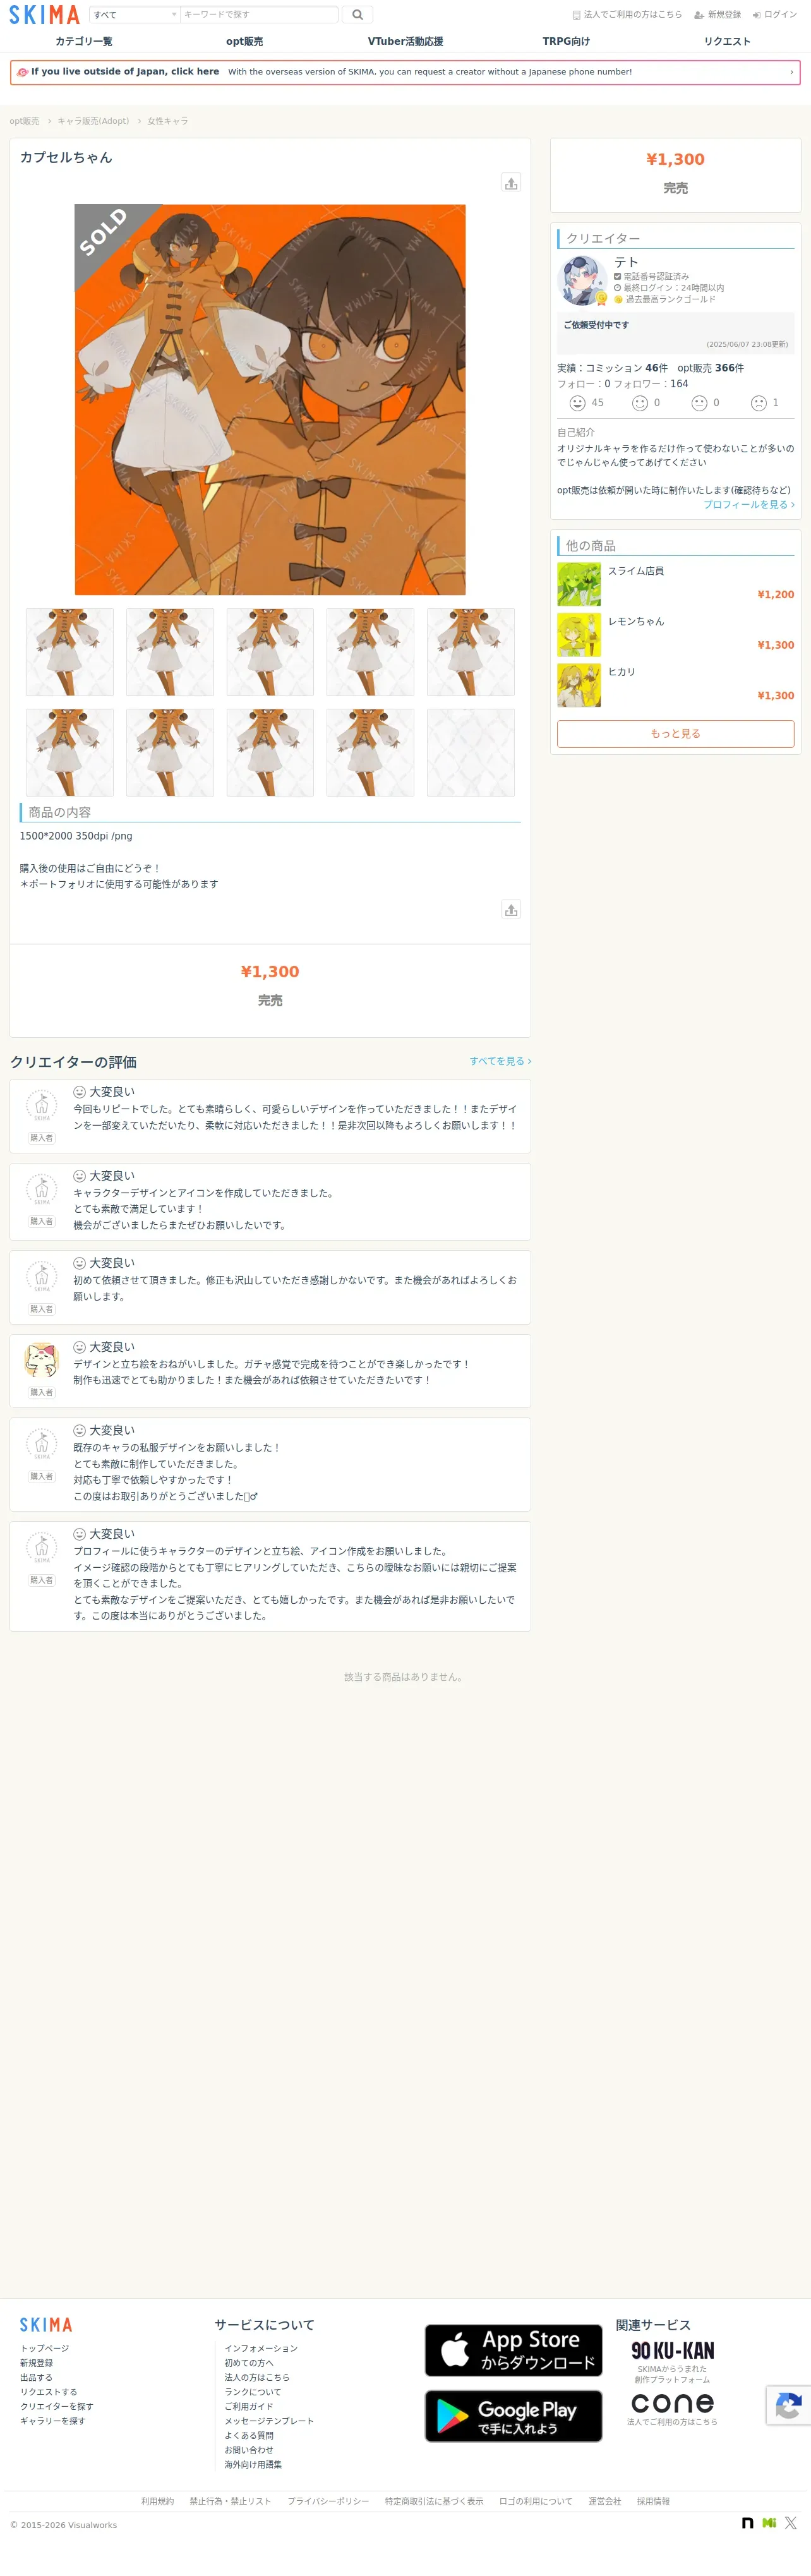The width and height of the screenshot is (811, 2576).
Task: Open クリエイターを探す footer link
Action: 57,2406
